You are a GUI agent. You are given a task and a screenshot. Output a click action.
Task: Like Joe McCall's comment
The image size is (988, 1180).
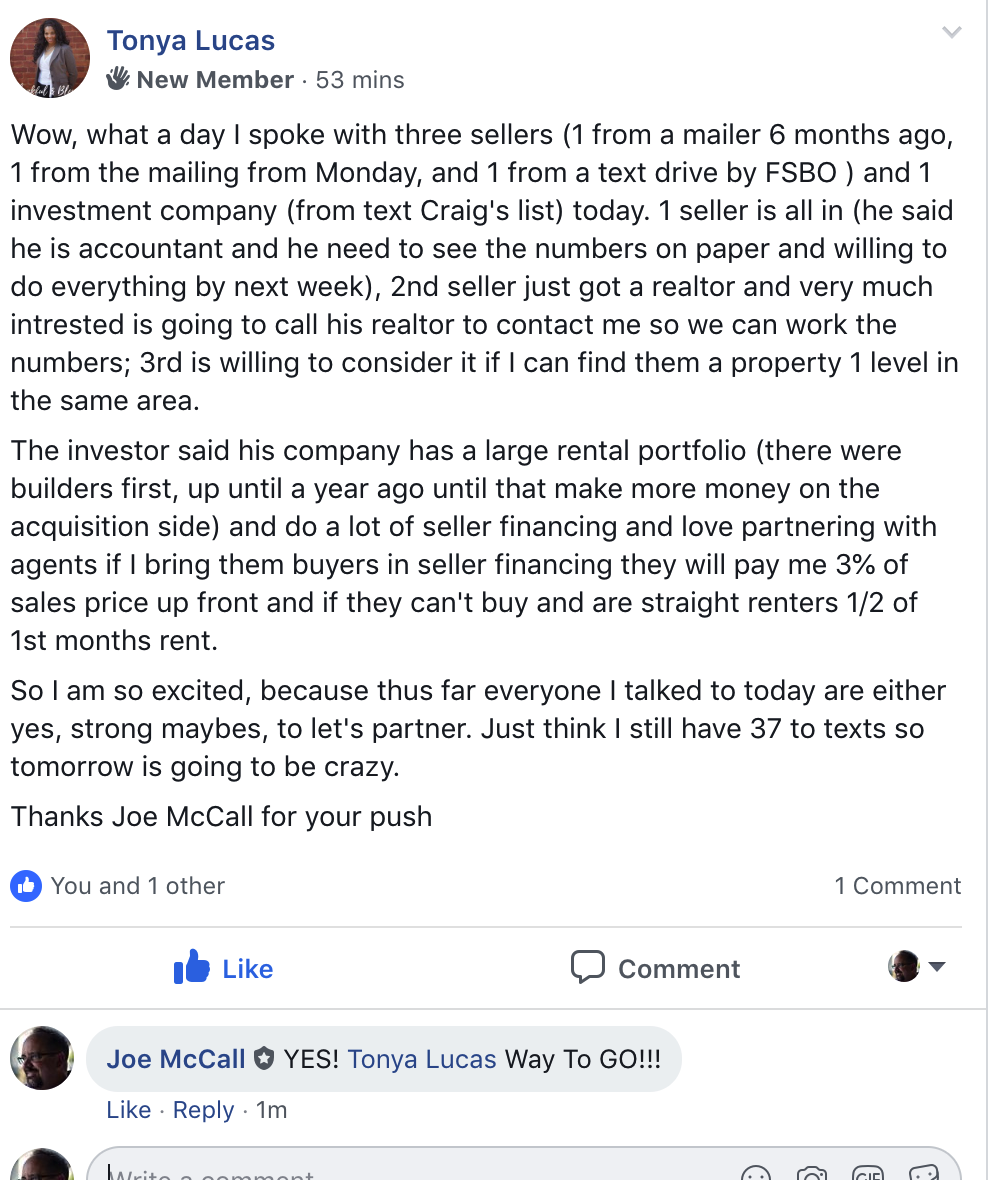pyautogui.click(x=128, y=1110)
